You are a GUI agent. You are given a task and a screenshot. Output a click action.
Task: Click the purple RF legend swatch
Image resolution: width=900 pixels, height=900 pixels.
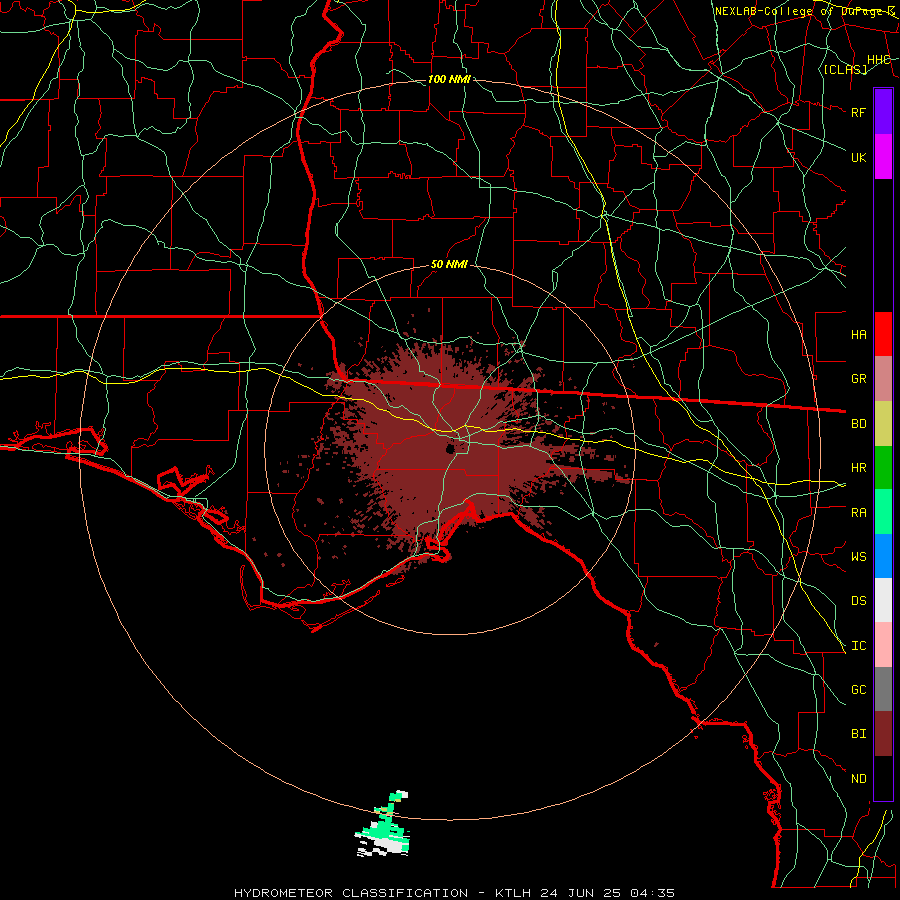(883, 112)
